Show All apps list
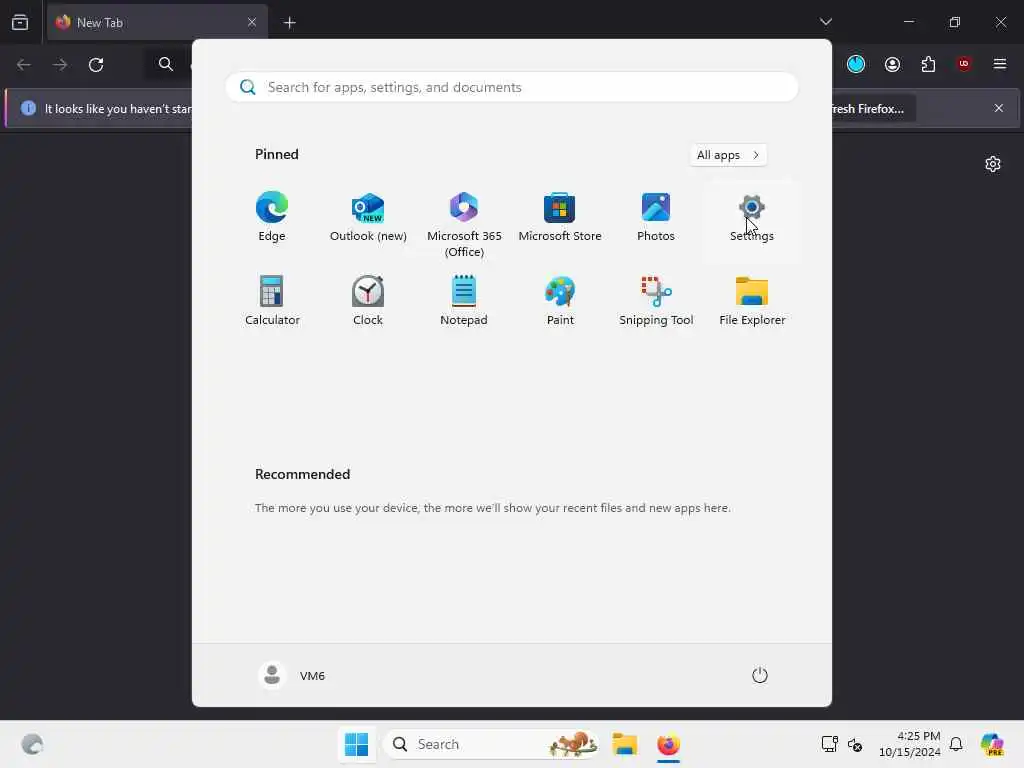1024x768 pixels. pos(728,155)
